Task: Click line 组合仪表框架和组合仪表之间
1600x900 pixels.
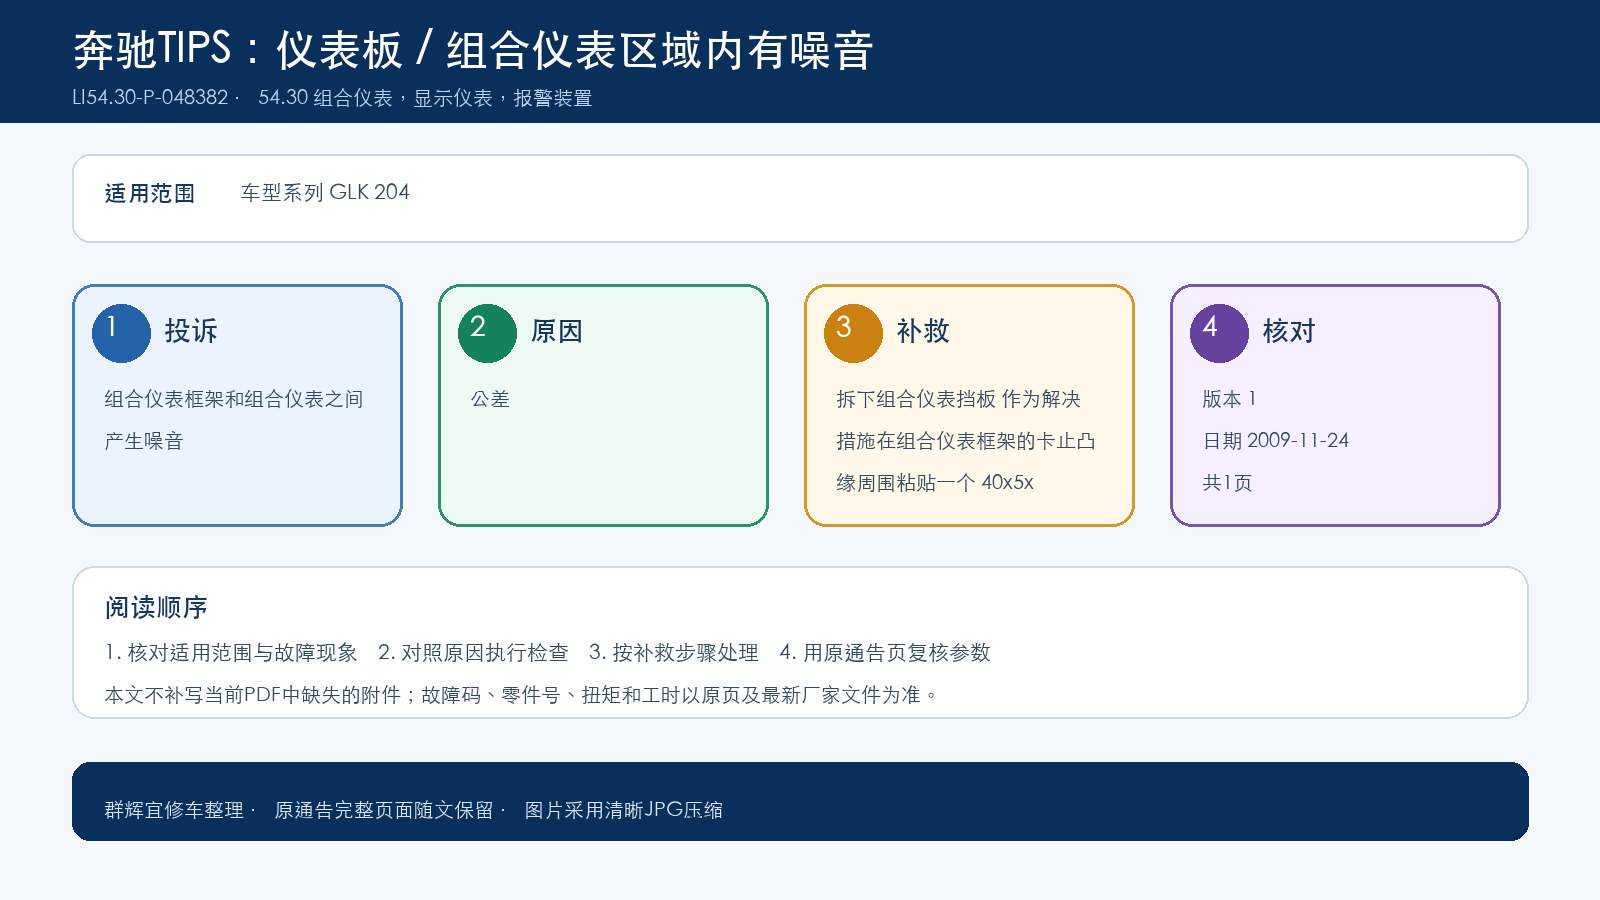Action: (x=234, y=399)
